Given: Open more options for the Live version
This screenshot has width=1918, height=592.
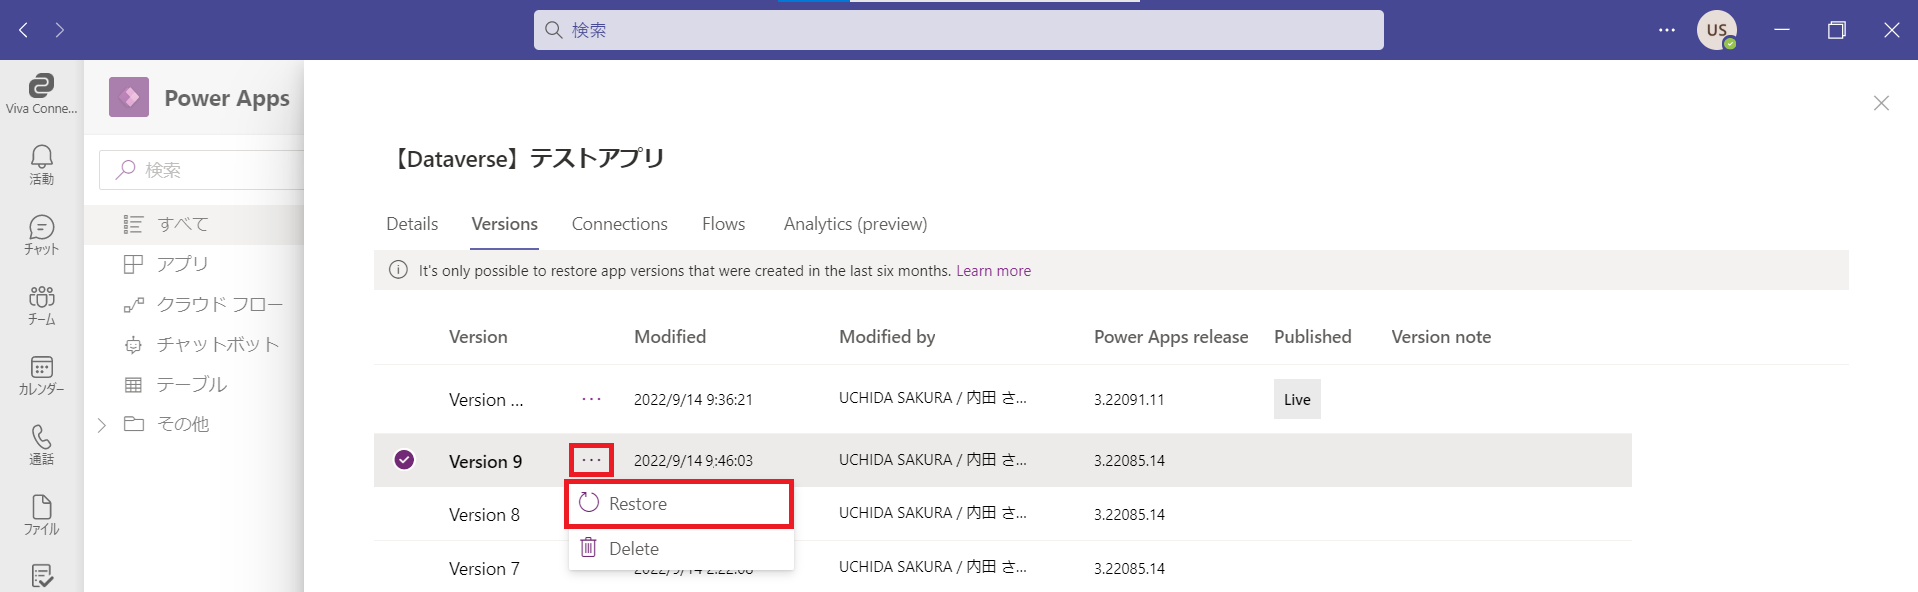Looking at the screenshot, I should point(591,399).
